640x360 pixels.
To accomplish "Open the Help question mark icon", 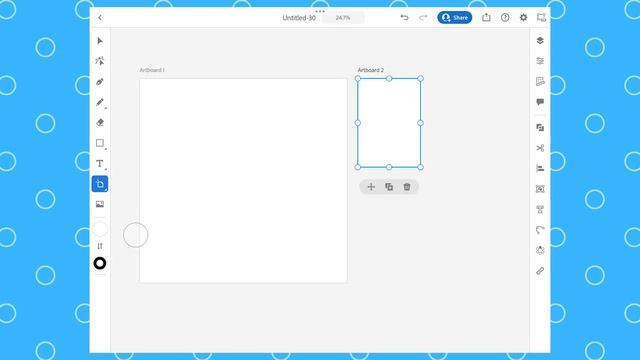I will [505, 18].
